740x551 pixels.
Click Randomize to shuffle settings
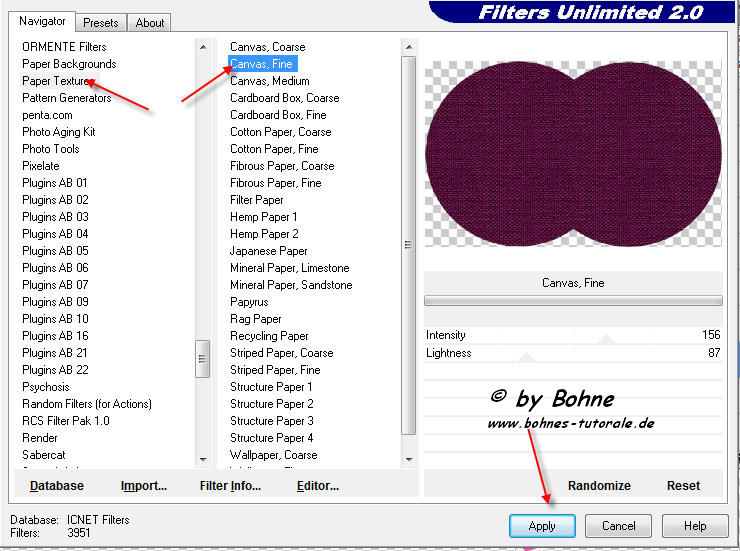599,485
